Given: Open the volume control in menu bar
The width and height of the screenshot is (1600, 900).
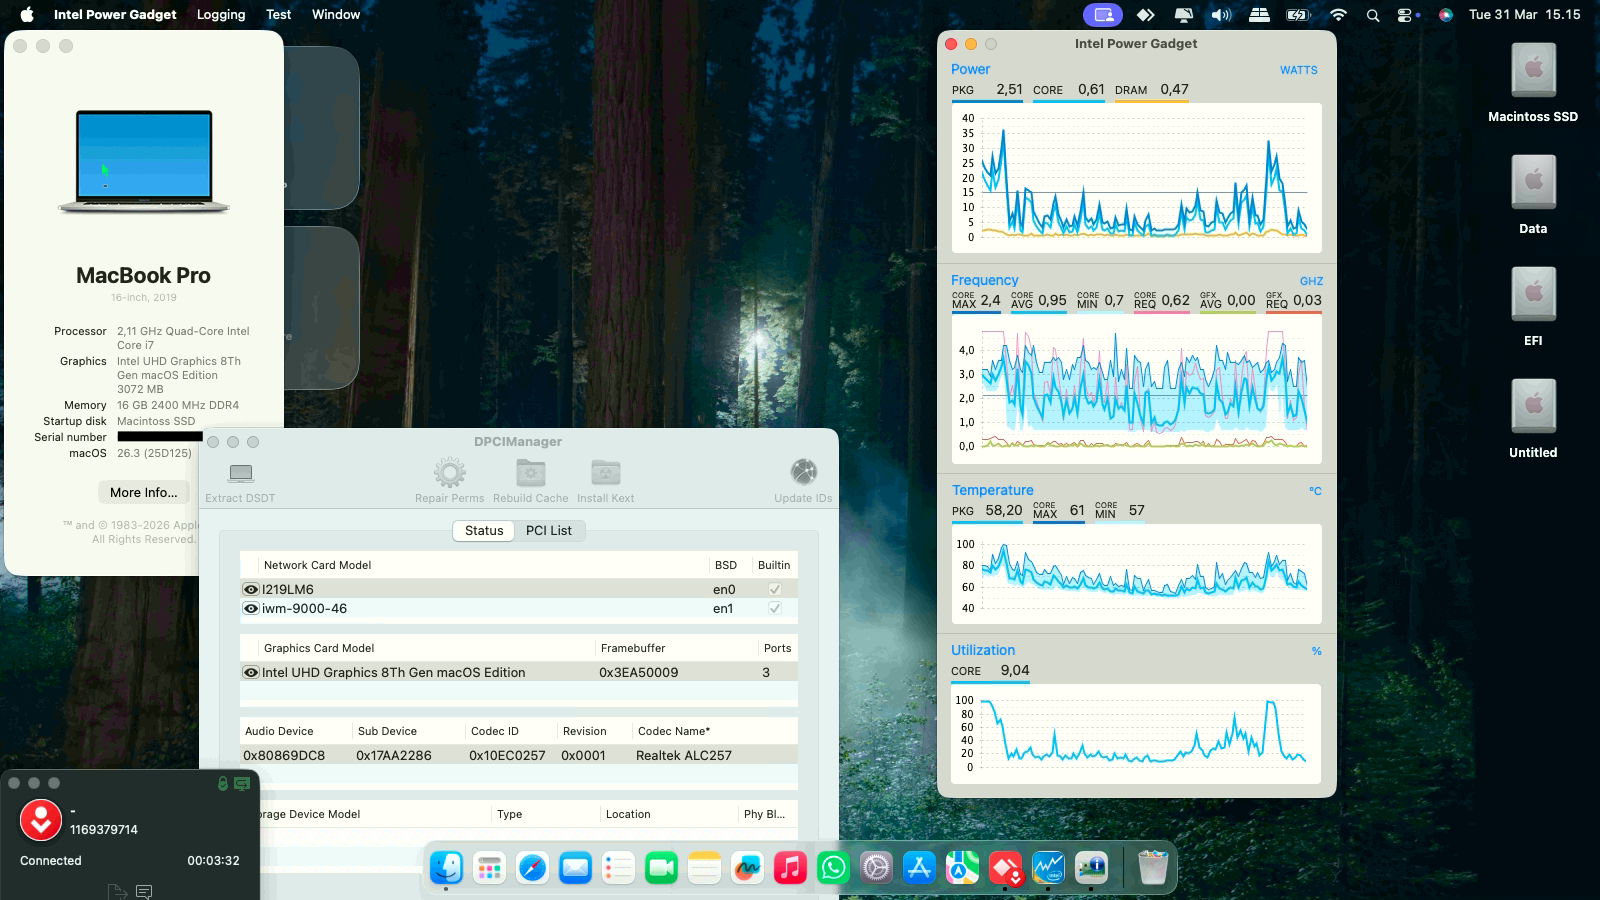Looking at the screenshot, I should [x=1221, y=14].
